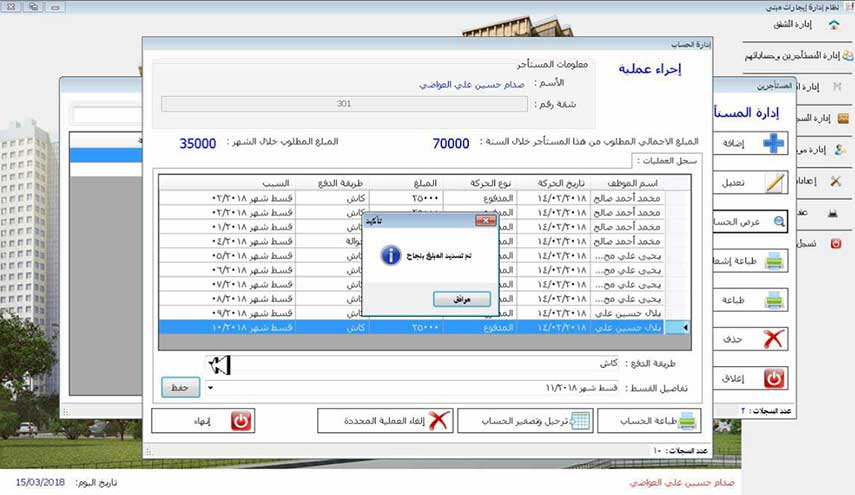Click the حفظ save button

click(181, 386)
